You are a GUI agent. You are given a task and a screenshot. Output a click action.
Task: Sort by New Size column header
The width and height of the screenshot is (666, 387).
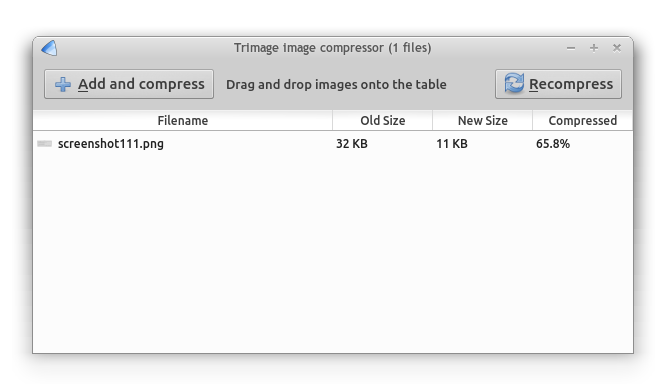(x=483, y=121)
